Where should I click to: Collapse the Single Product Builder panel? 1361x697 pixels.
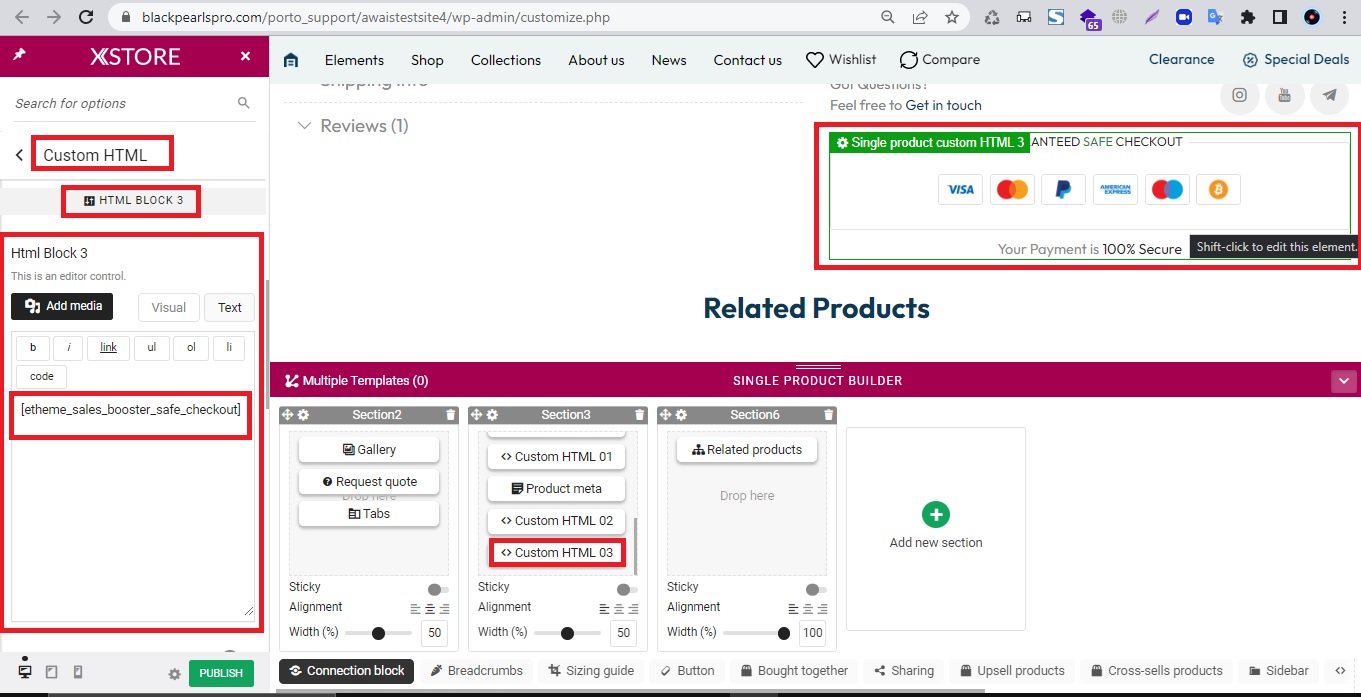pos(1343,381)
